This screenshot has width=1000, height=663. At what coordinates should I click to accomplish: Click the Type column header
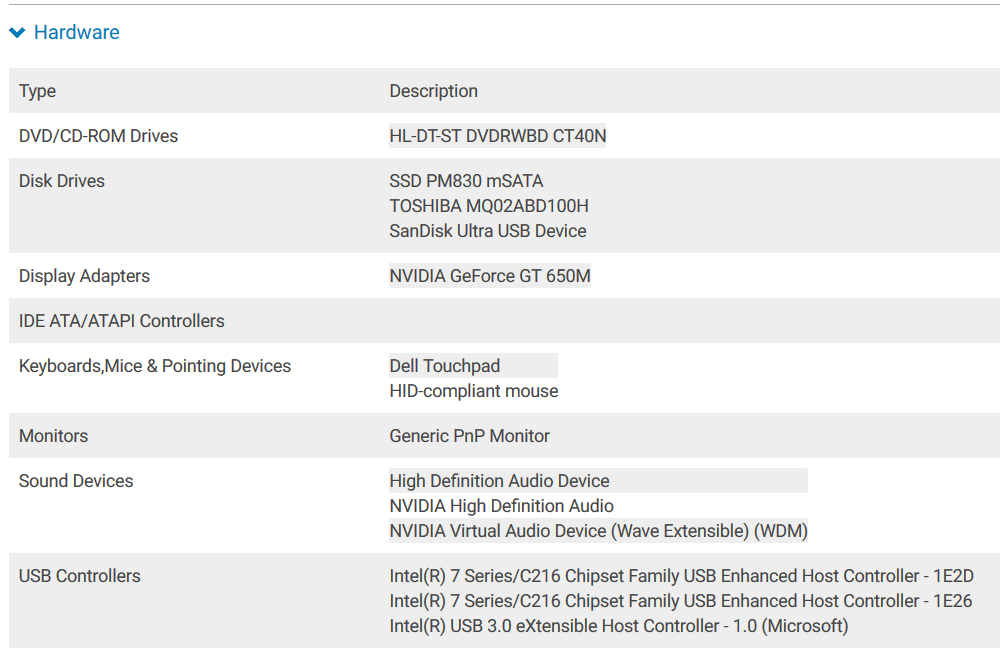point(37,91)
